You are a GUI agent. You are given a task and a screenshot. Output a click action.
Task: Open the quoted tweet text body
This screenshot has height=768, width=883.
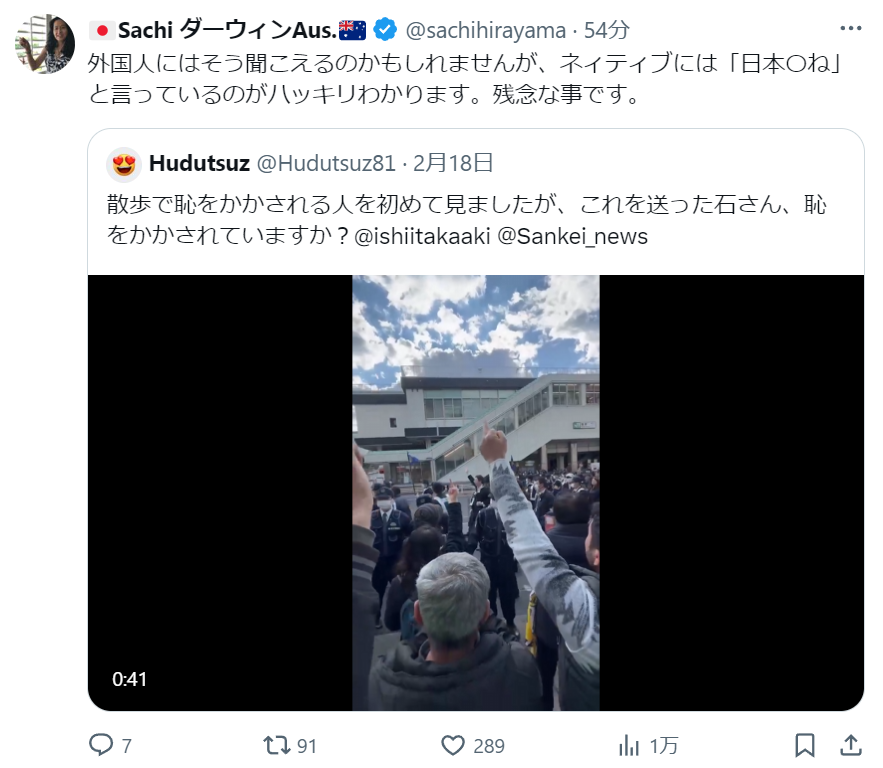466,221
